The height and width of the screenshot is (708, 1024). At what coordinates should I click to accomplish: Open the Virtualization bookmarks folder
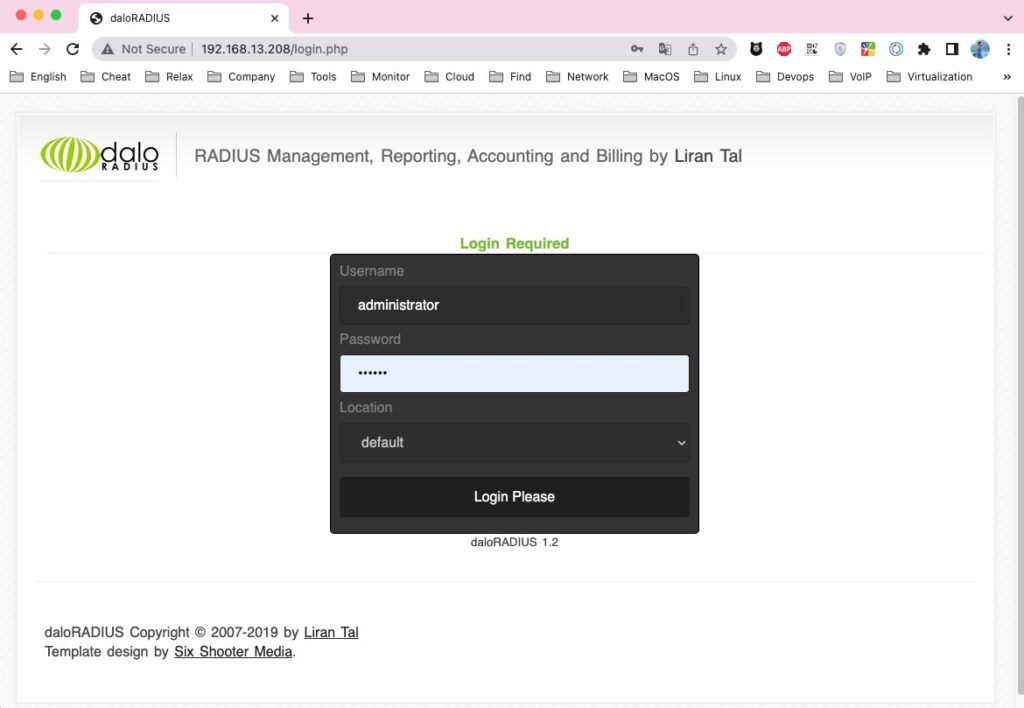coord(929,76)
